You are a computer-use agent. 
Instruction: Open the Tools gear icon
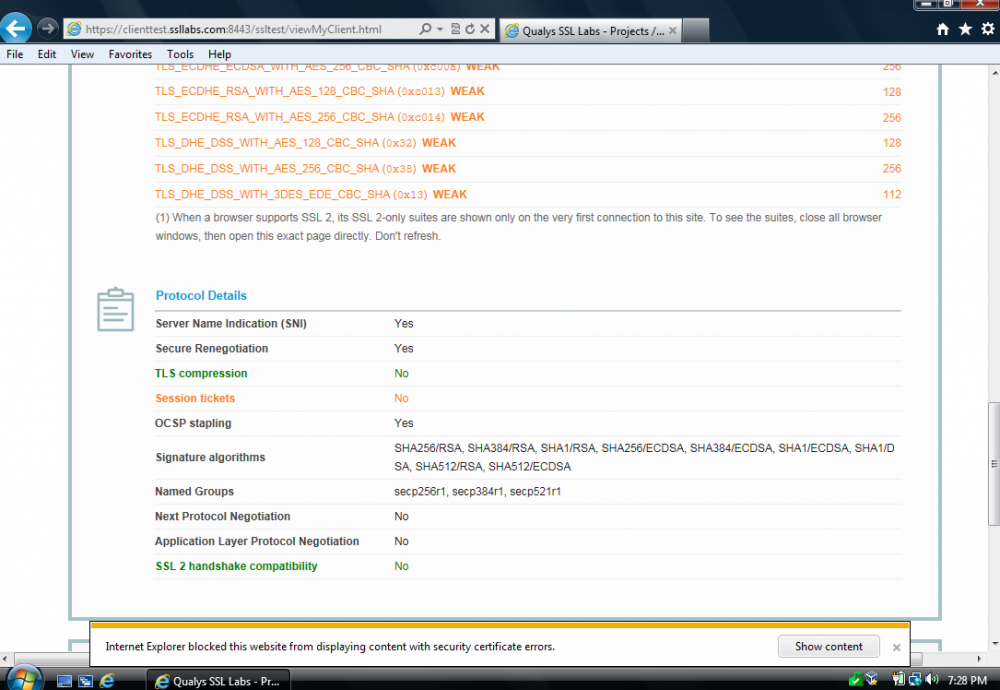click(987, 30)
